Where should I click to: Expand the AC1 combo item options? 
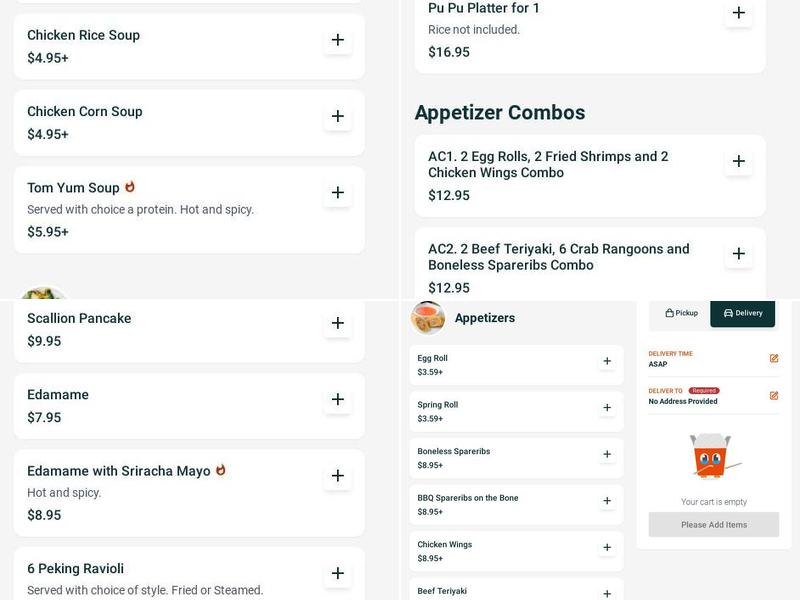pyautogui.click(x=739, y=160)
